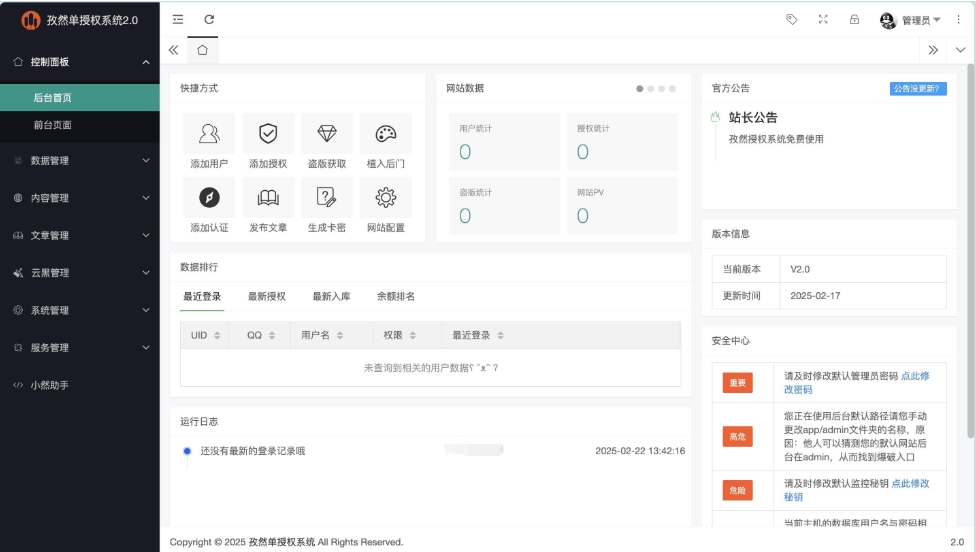Click the 站长公告 heading
976x552 pixels.
coord(753,118)
